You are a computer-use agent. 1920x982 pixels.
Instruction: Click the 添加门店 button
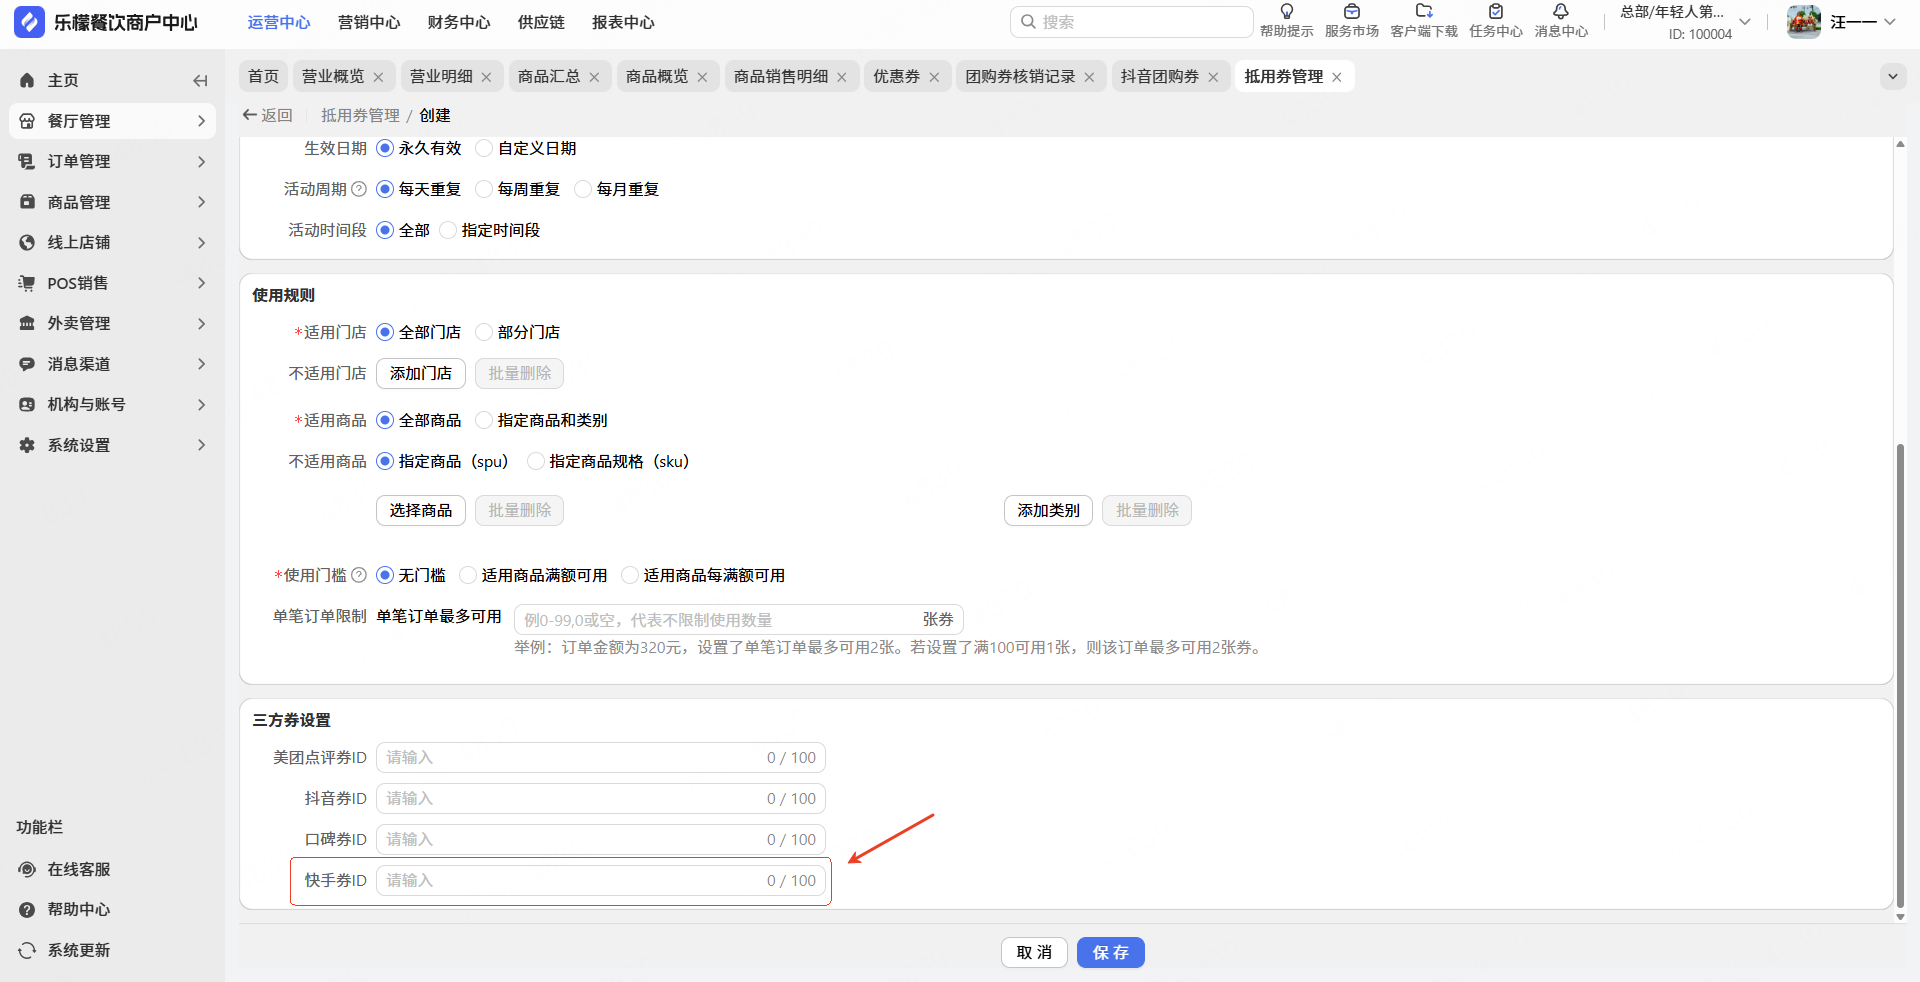[x=420, y=373]
